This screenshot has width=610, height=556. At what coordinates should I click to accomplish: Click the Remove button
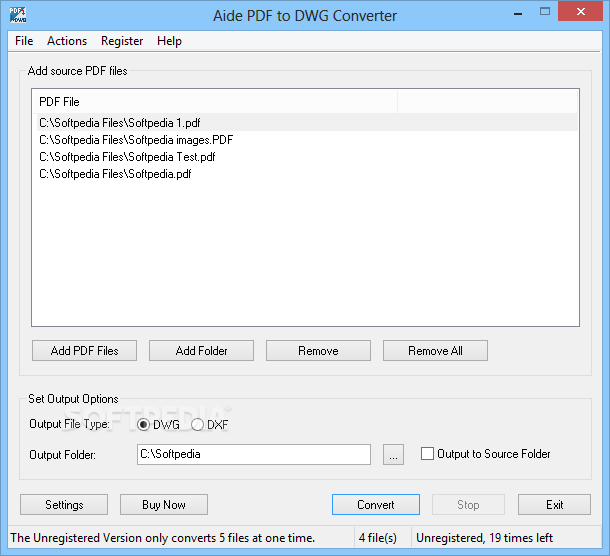[318, 351]
